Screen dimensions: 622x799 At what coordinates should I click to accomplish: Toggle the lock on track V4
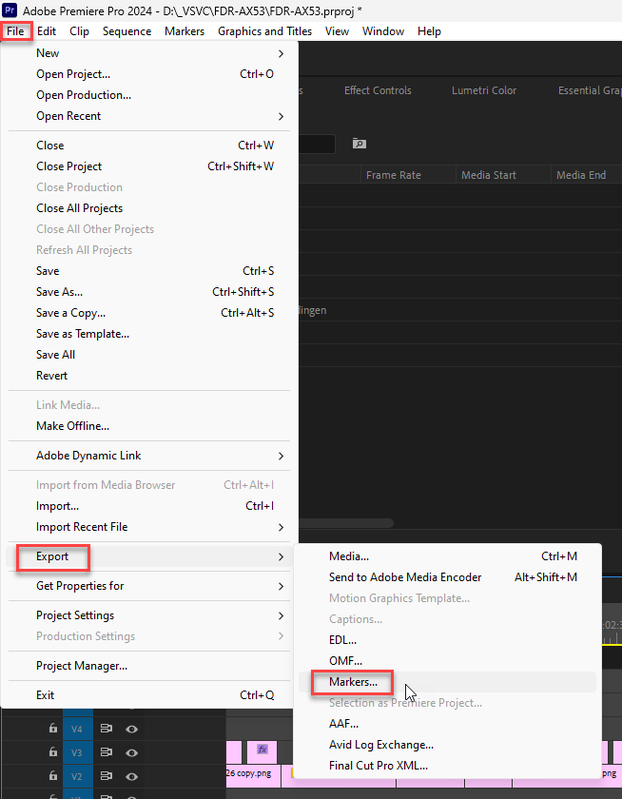coord(53,728)
